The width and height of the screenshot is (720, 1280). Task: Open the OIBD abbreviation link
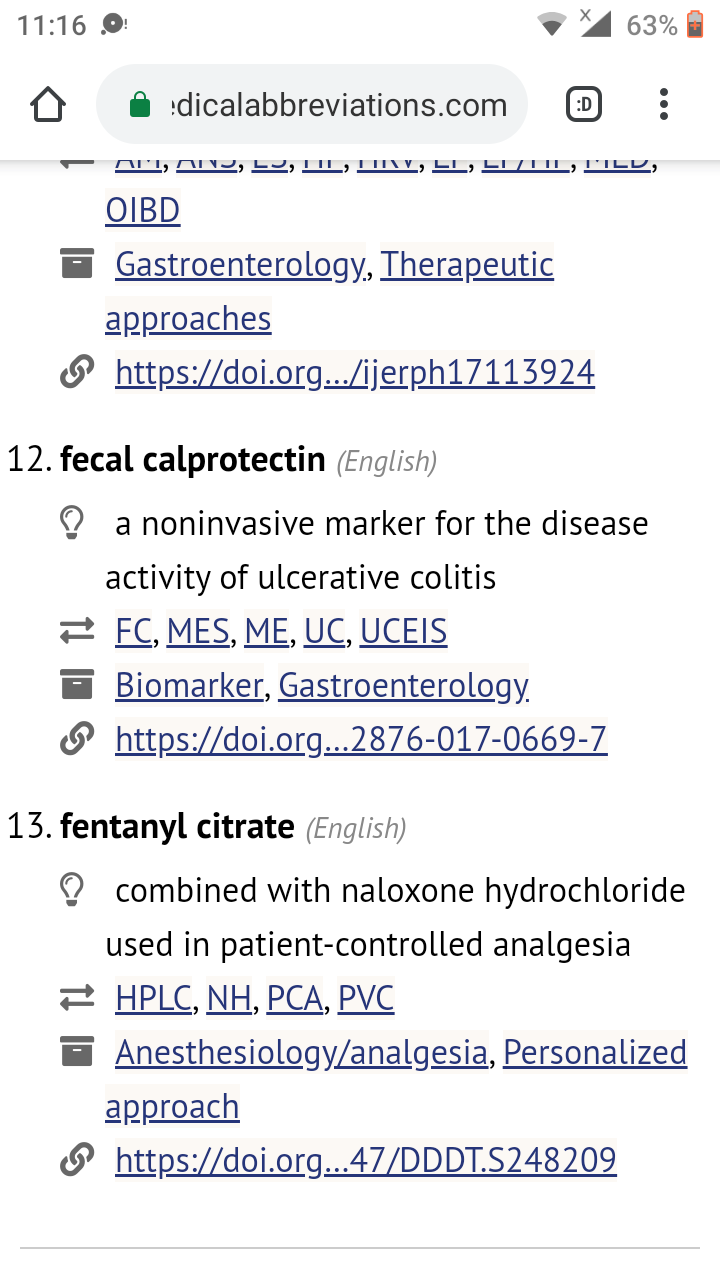point(143,210)
